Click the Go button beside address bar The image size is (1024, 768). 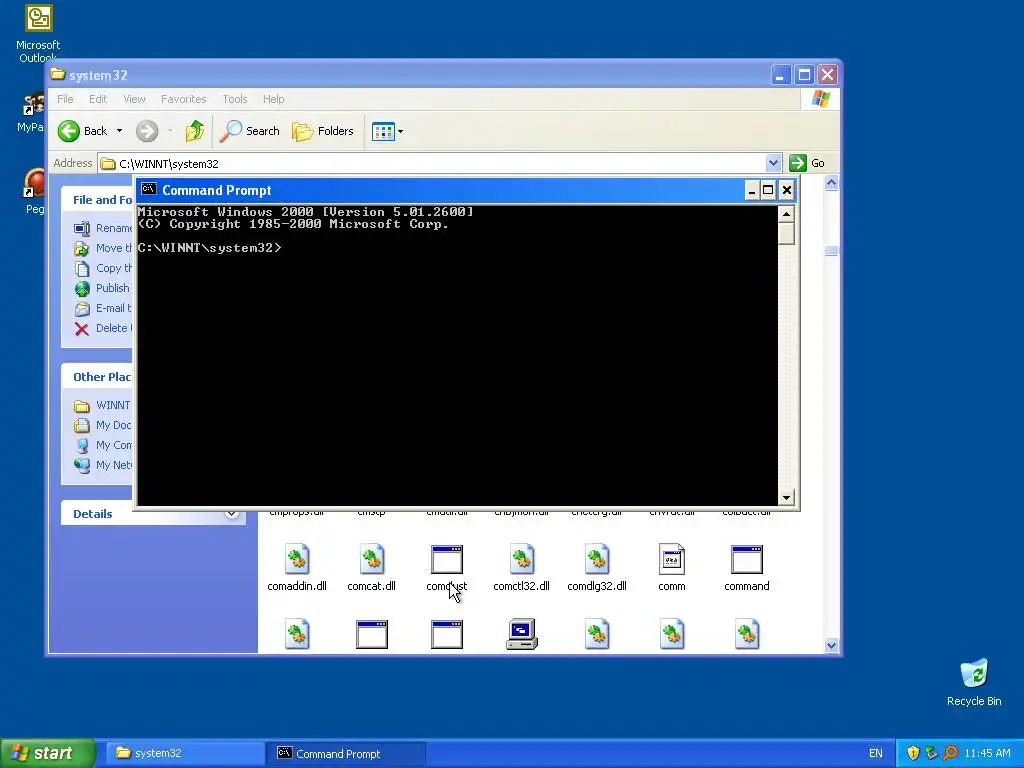(x=807, y=163)
